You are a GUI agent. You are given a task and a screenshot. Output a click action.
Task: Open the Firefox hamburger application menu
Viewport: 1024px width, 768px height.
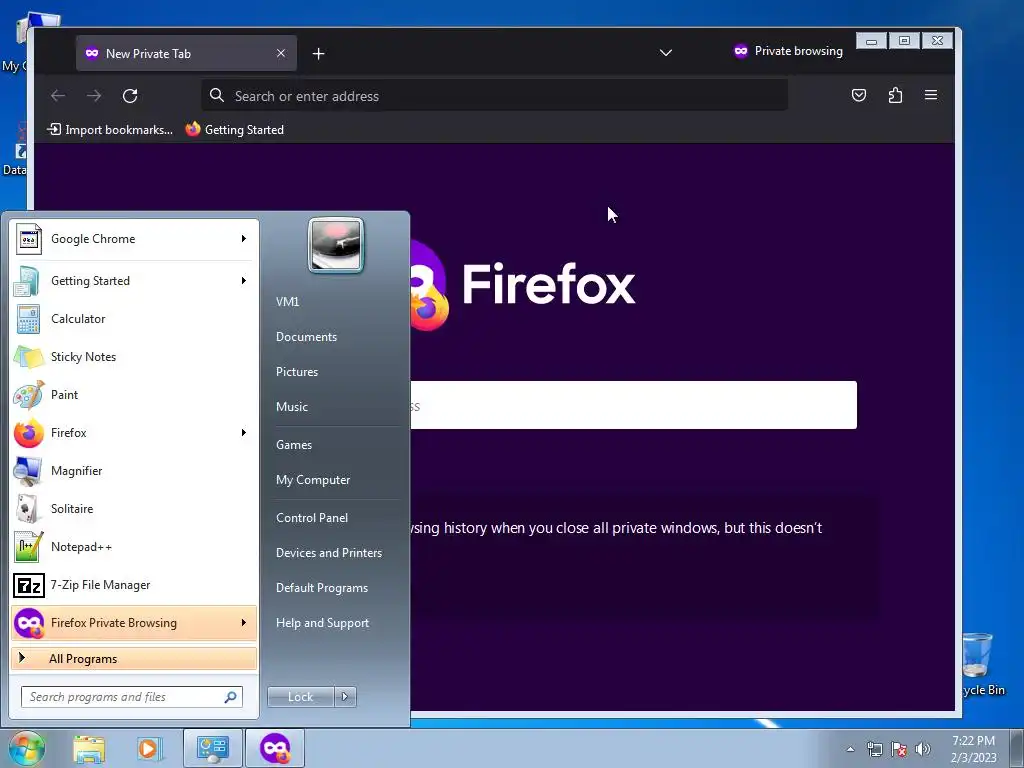click(931, 95)
